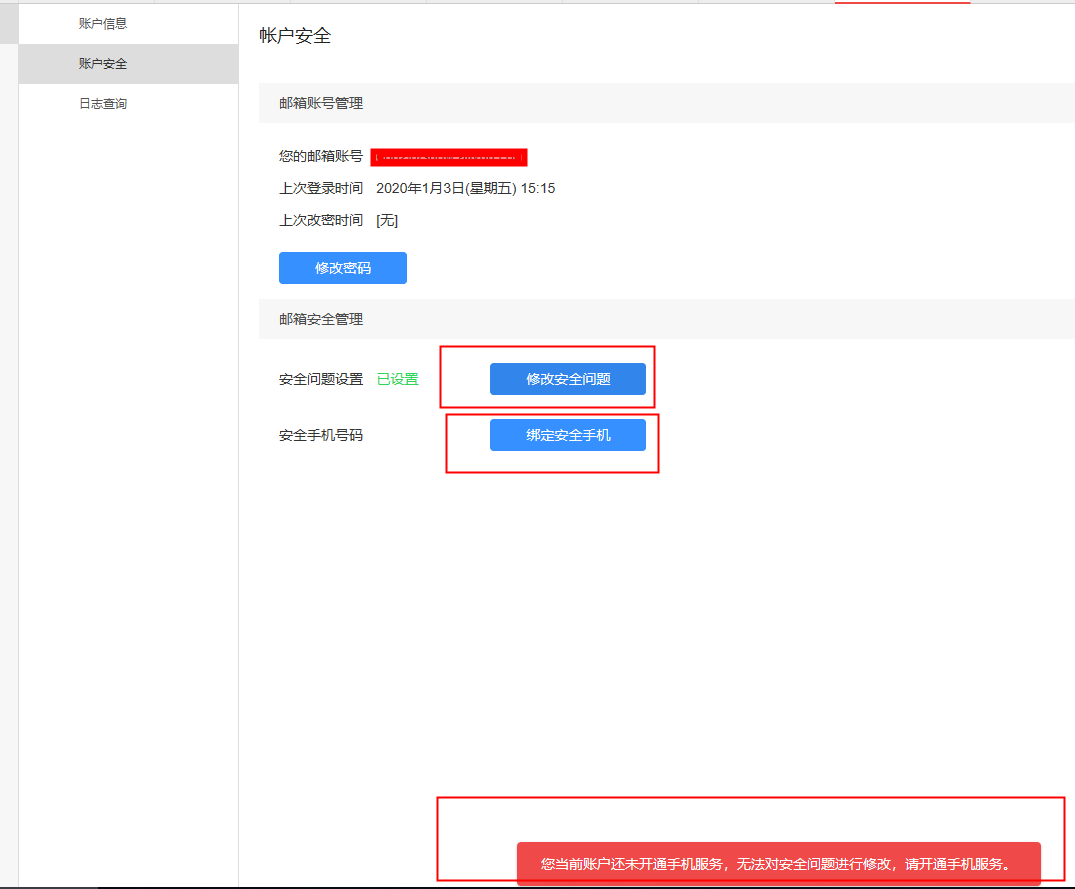Click the 绑定安全手机 button
The width and height of the screenshot is (1075, 889).
[567, 435]
